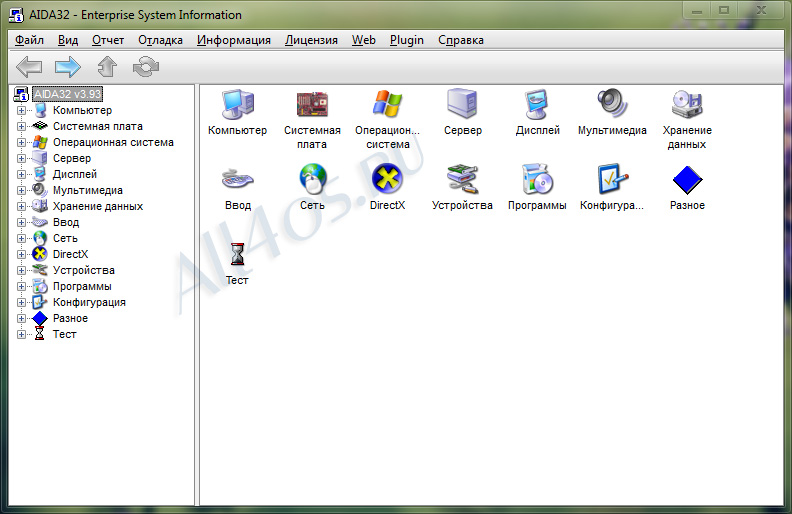Select Разное in the tree

(70, 318)
